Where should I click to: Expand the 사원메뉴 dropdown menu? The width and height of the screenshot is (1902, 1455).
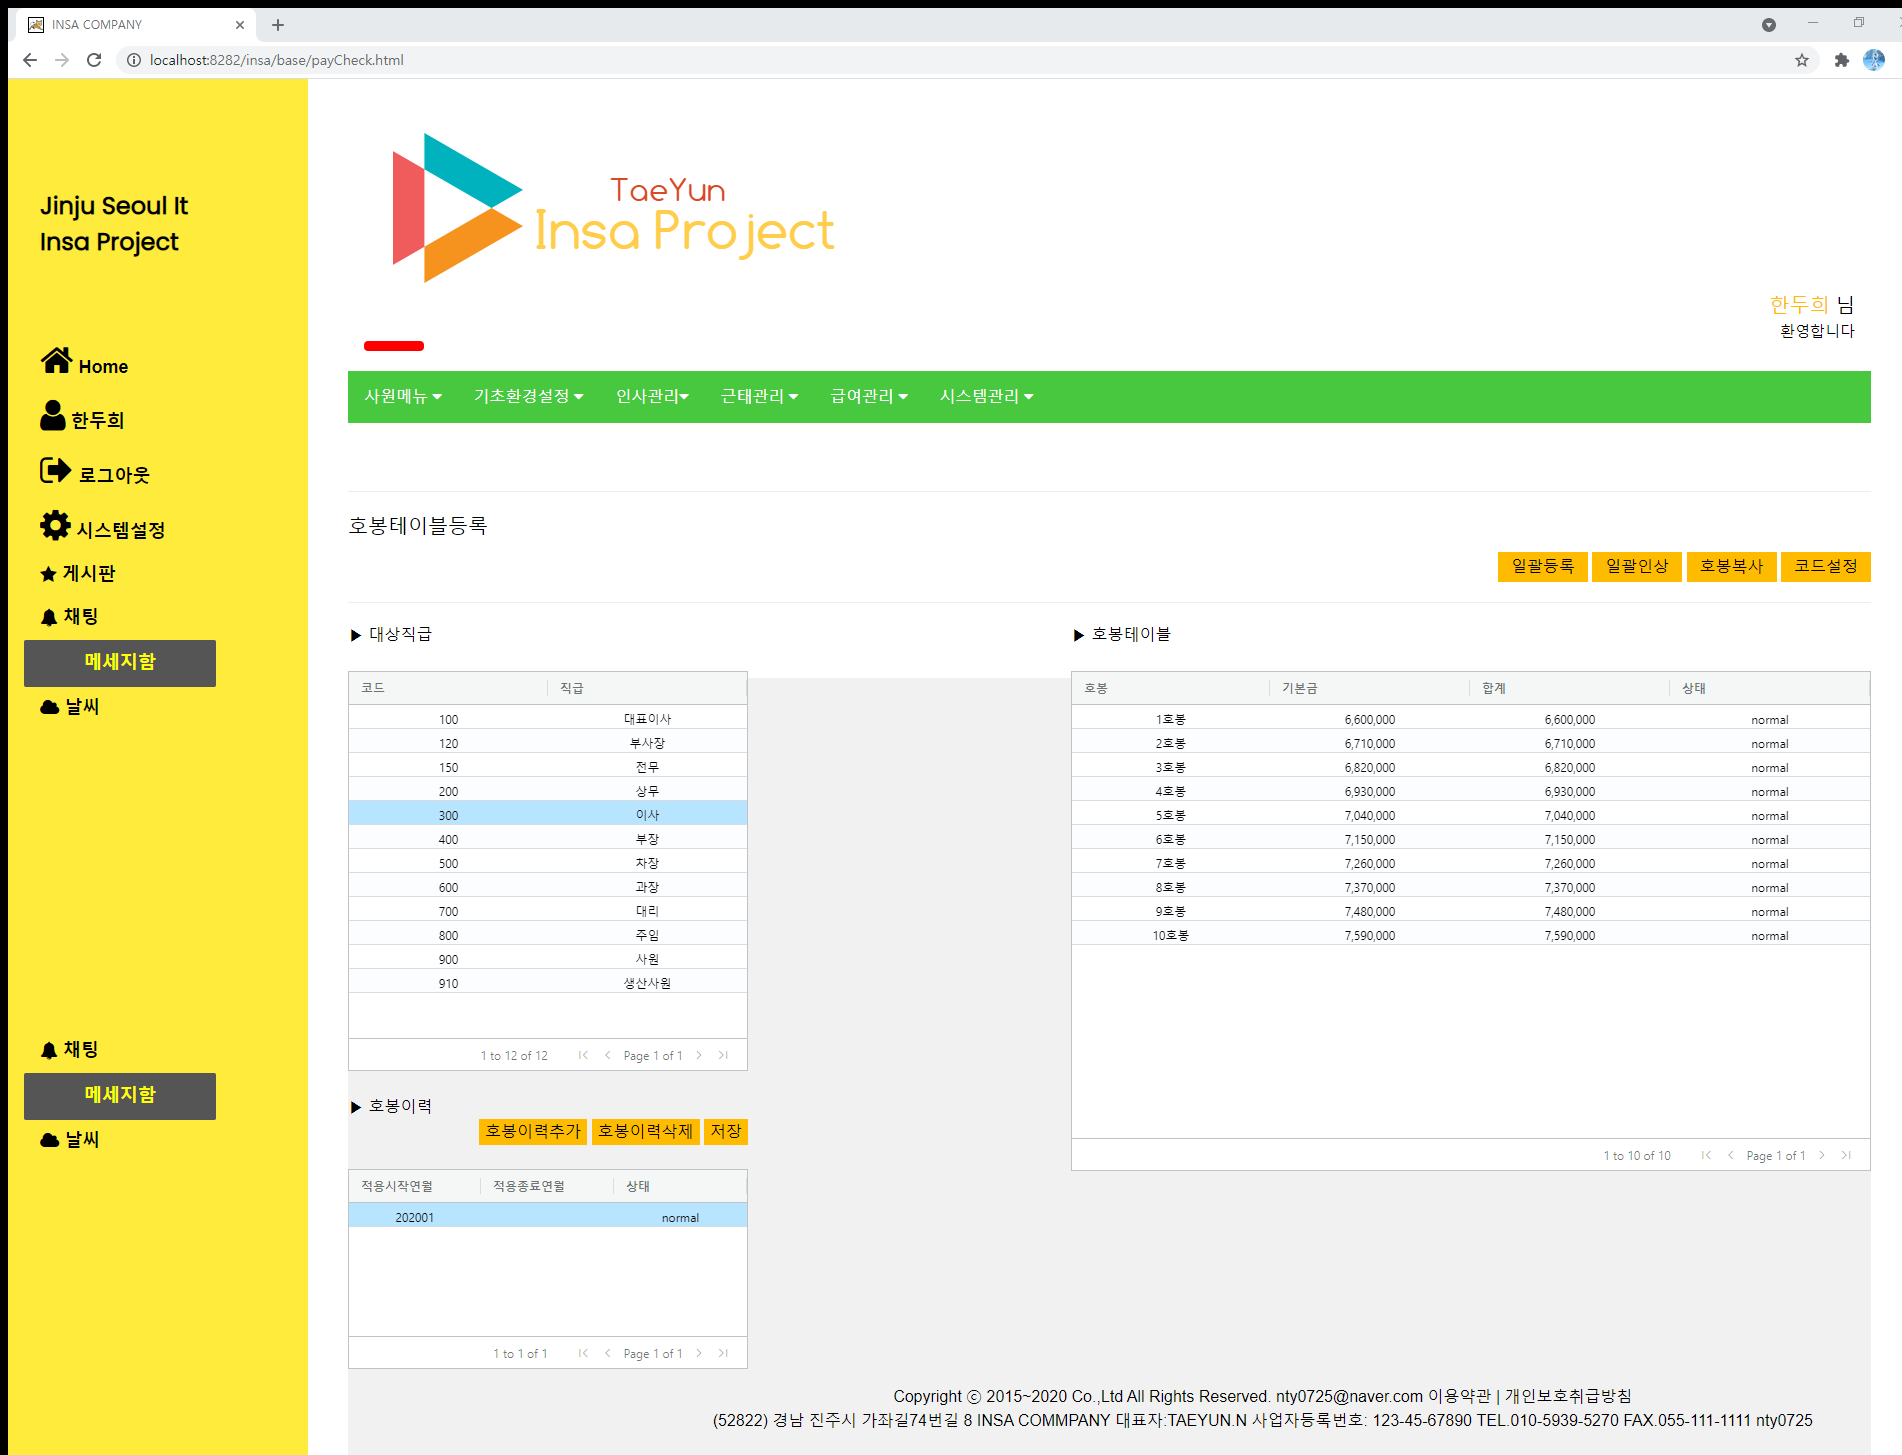403,397
